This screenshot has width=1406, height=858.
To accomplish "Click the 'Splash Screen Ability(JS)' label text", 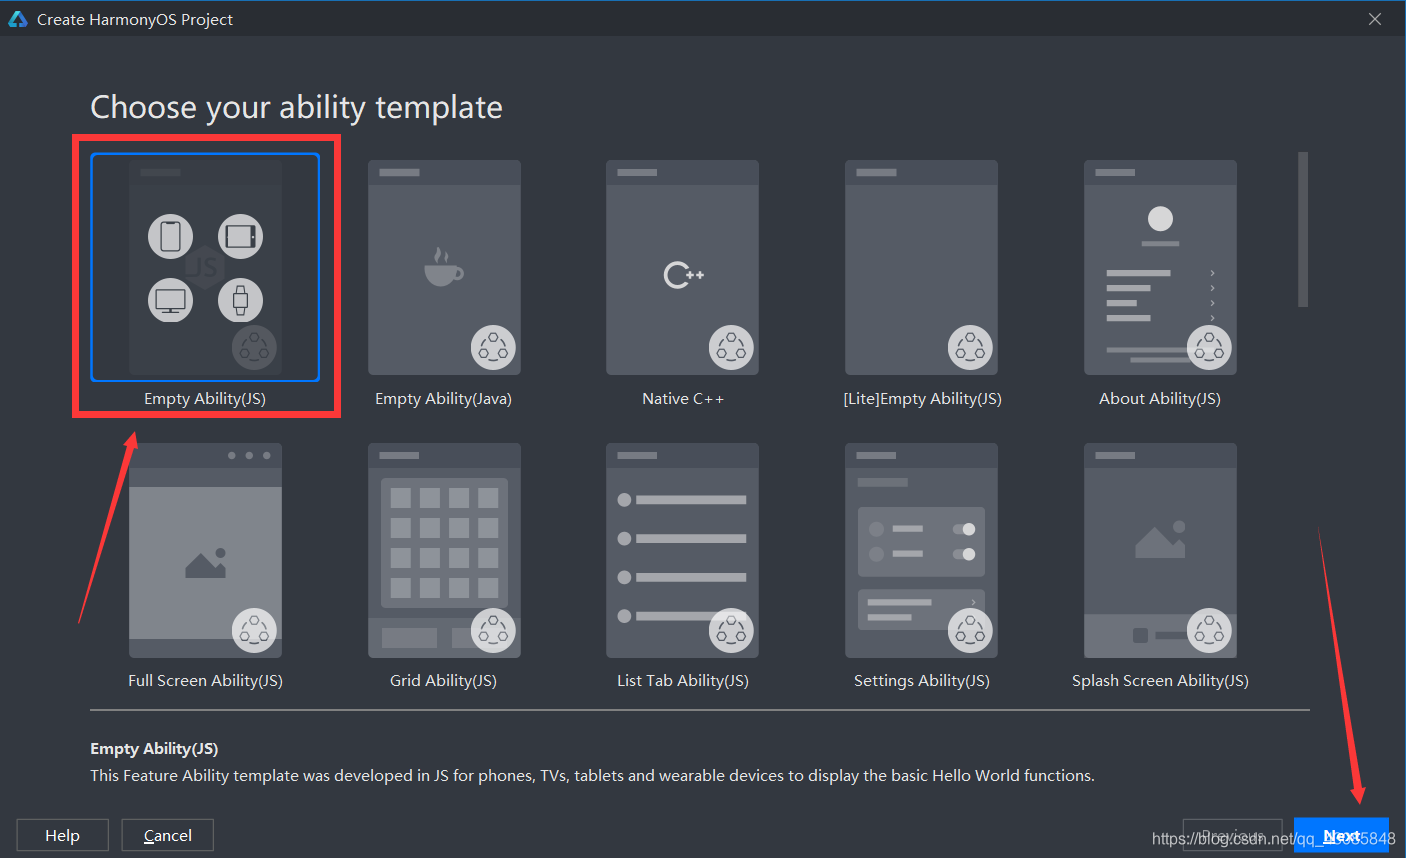I will 1160,680.
